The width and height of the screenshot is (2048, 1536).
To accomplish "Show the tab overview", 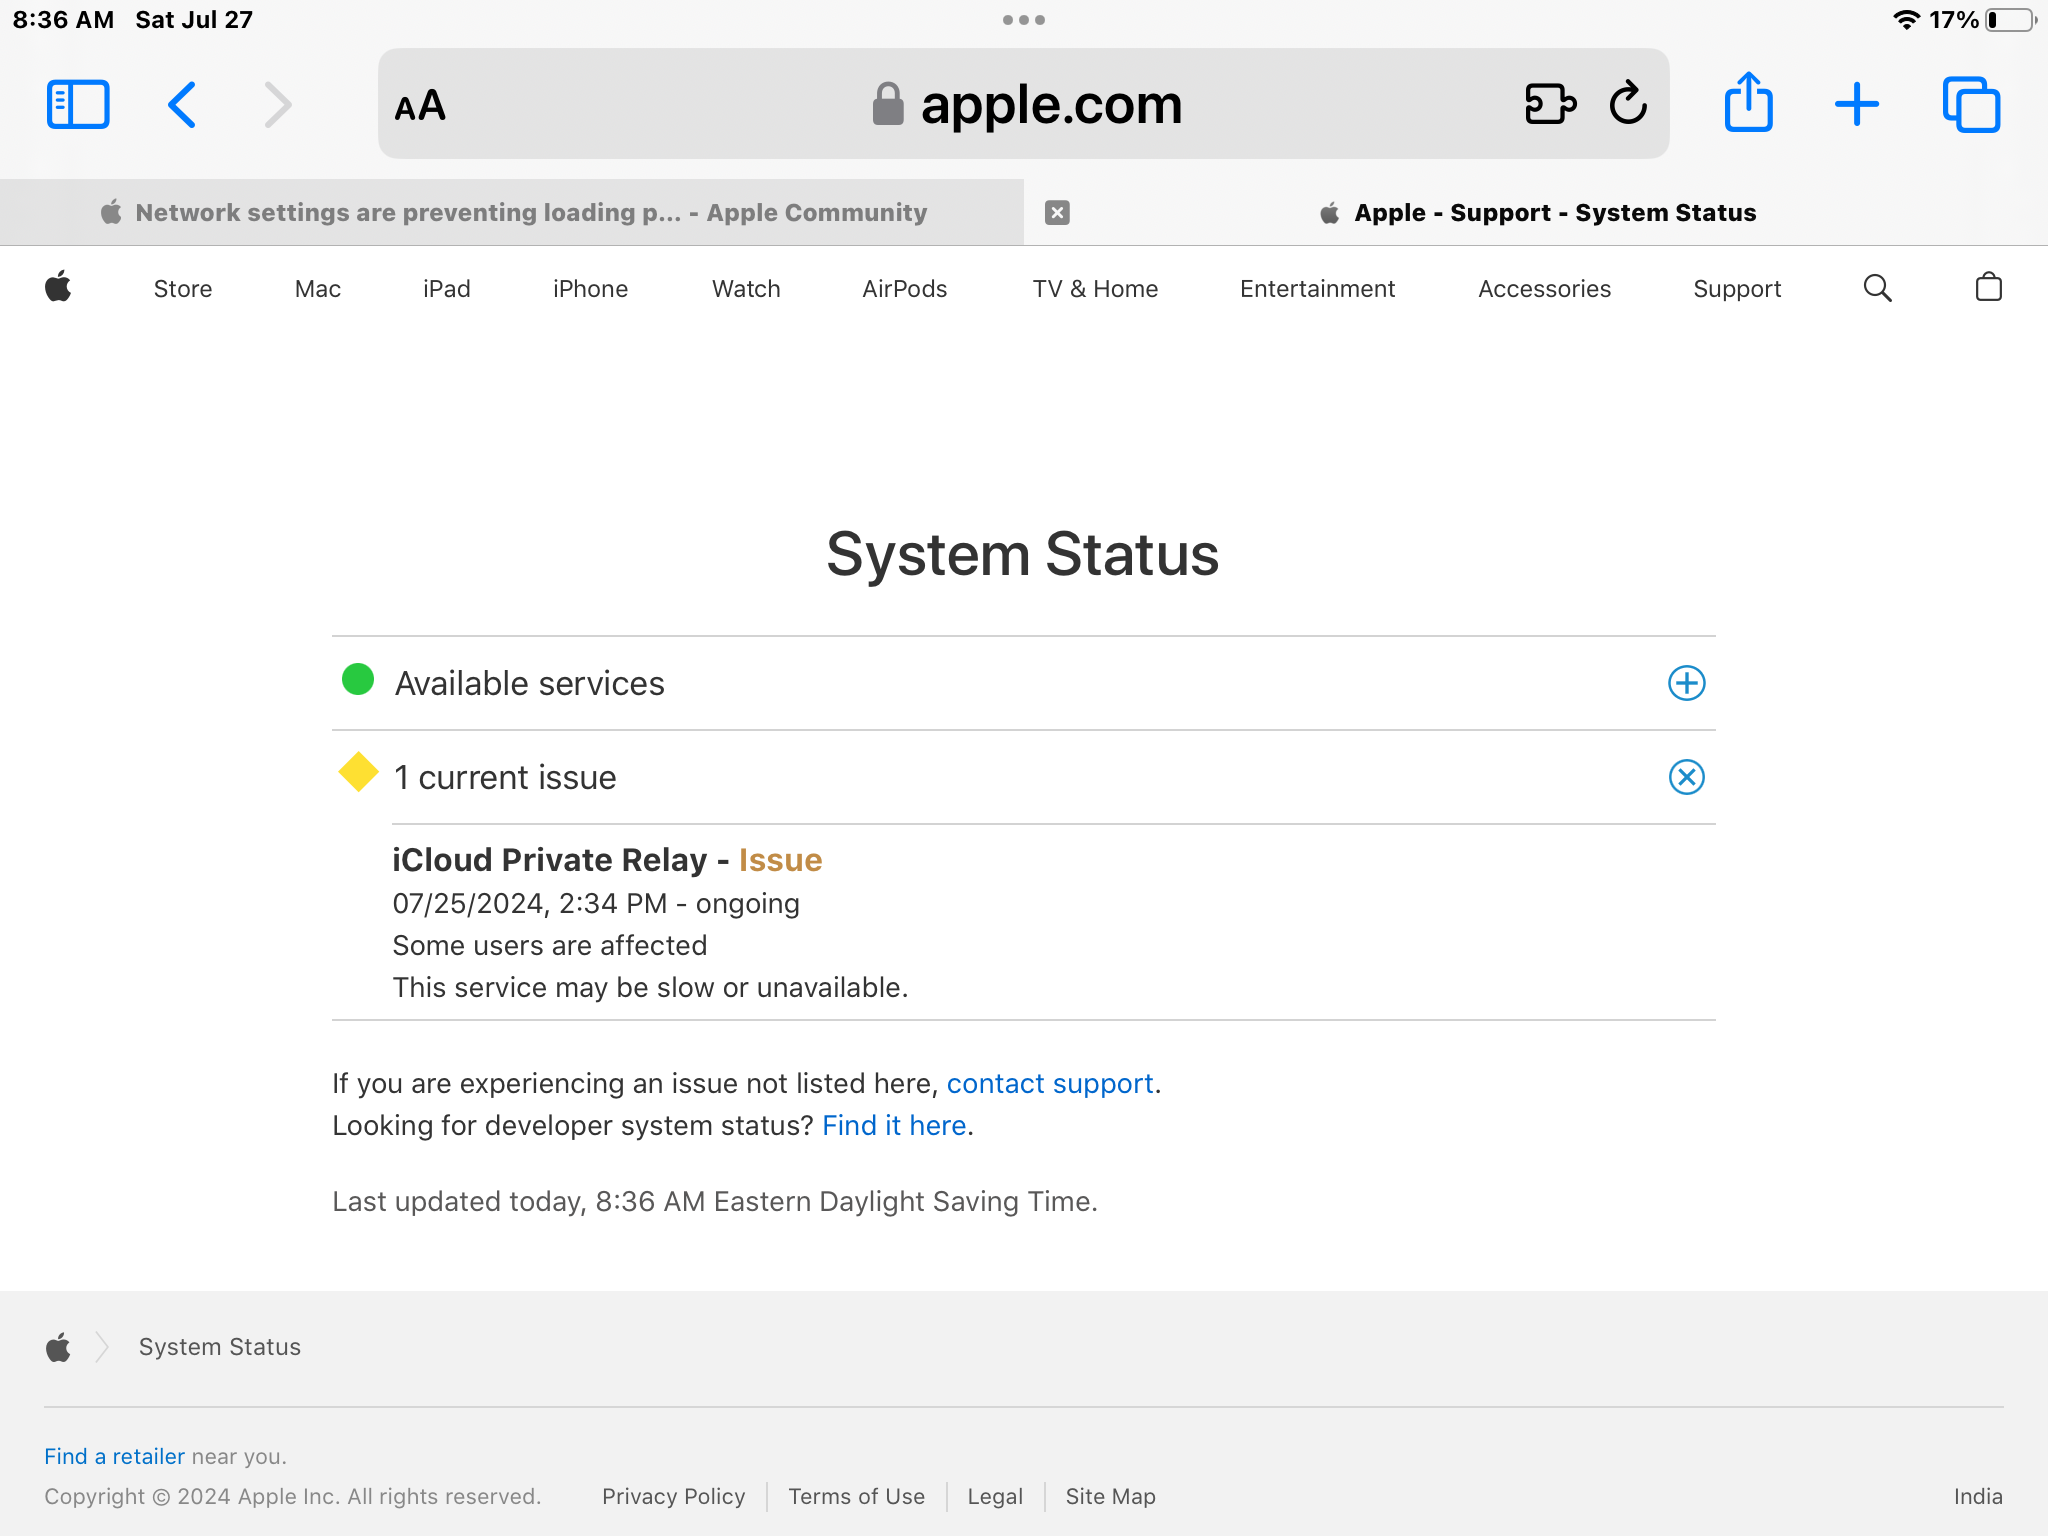I will tap(1971, 104).
